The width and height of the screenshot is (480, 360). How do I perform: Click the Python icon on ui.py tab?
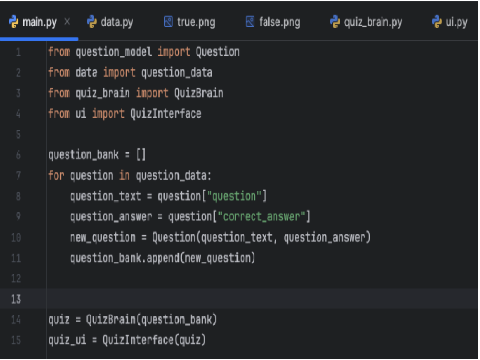point(437,22)
